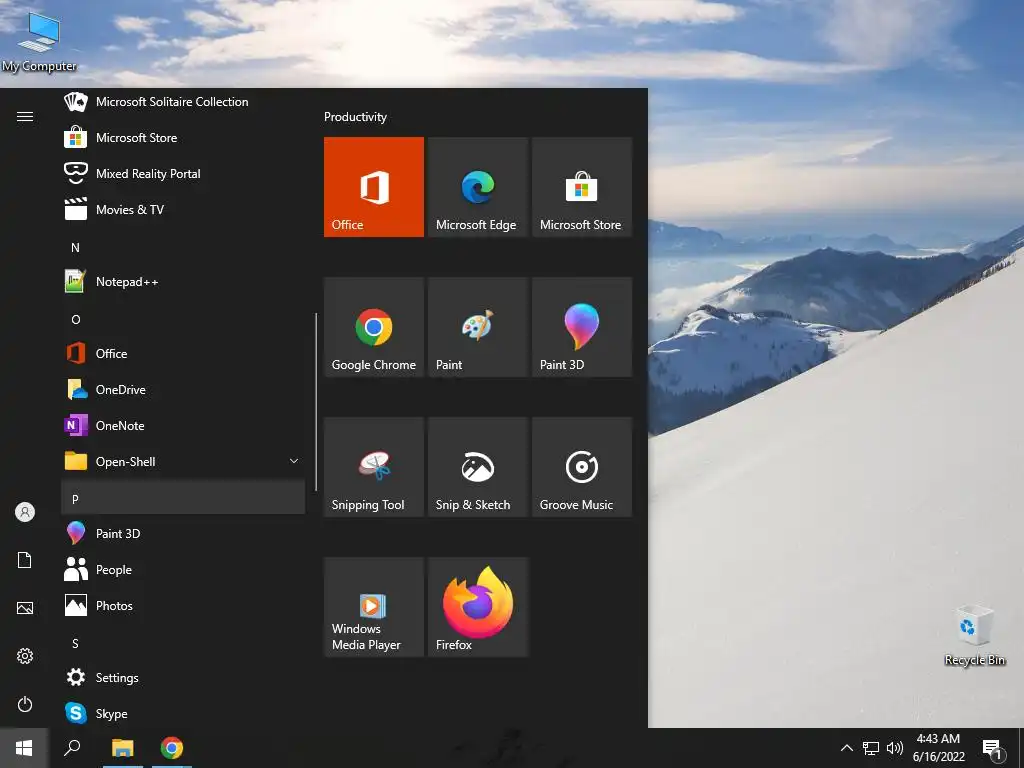The height and width of the screenshot is (768, 1024).
Task: Open the Paint 3D tile
Action: pyautogui.click(x=582, y=327)
